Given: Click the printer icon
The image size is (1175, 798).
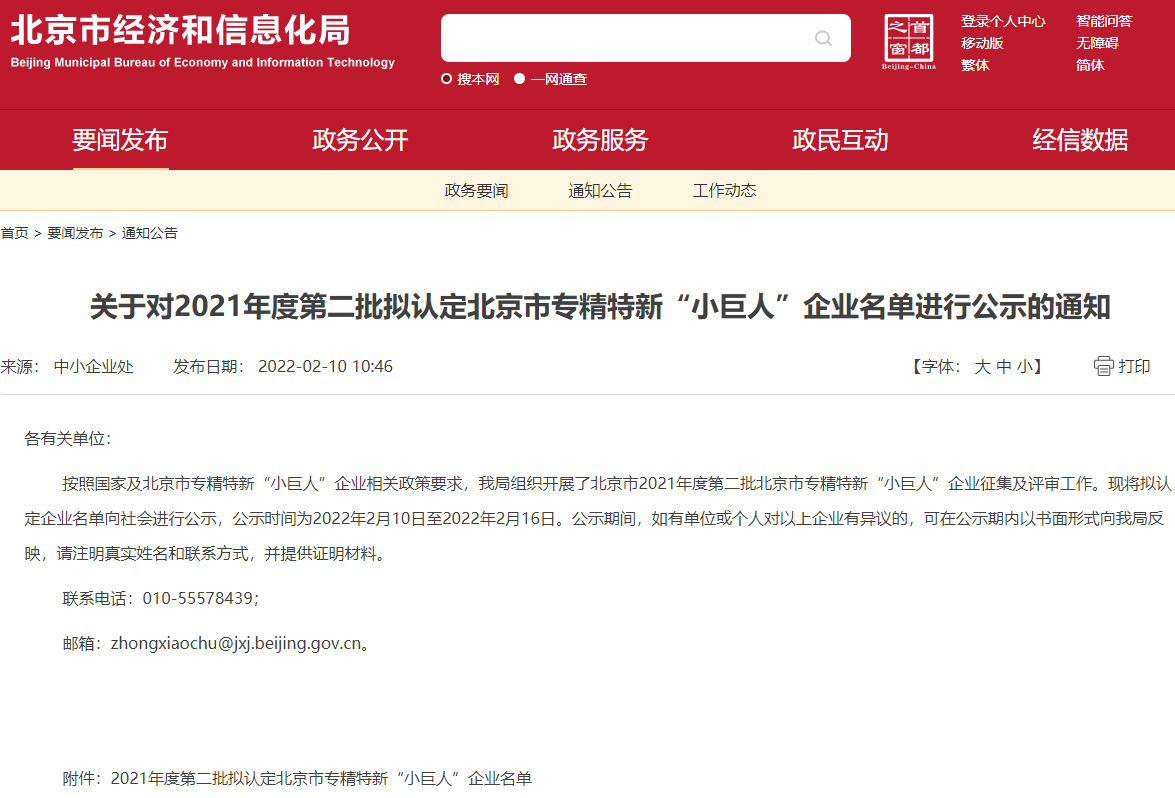Looking at the screenshot, I should coord(1103,366).
